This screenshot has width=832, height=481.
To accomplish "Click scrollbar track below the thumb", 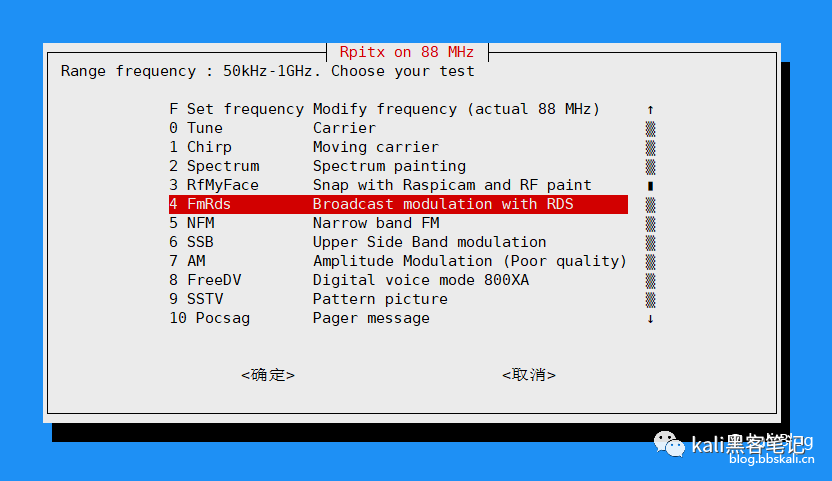I will [650, 252].
